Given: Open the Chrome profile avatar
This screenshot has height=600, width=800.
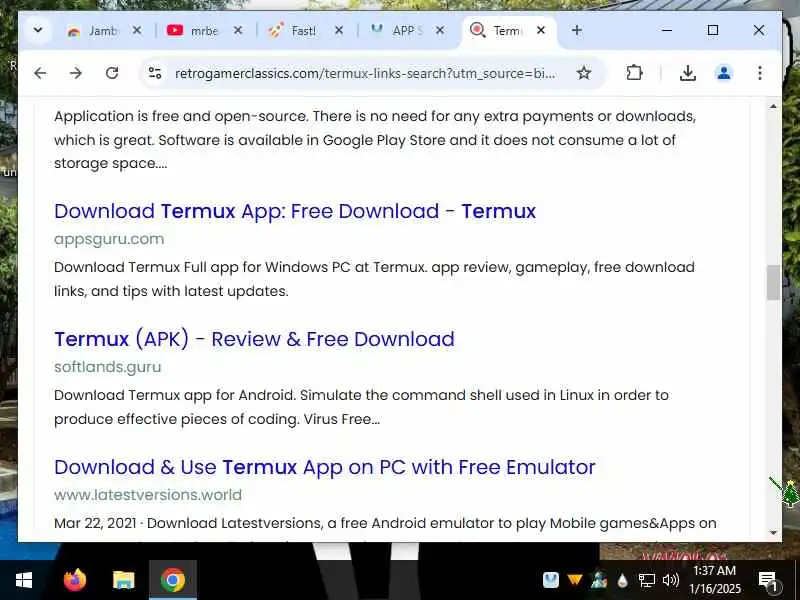Looking at the screenshot, I should (x=723, y=73).
